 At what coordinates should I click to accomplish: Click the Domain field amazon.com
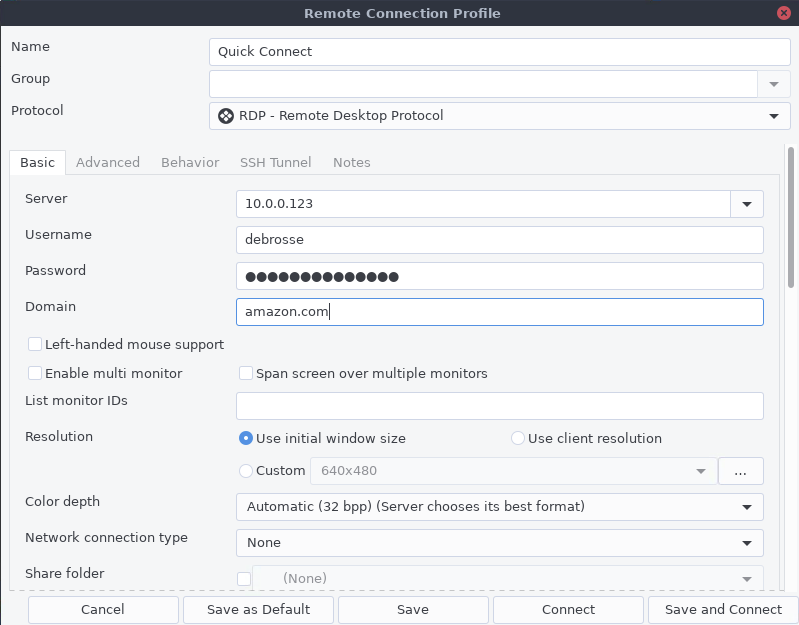499,312
